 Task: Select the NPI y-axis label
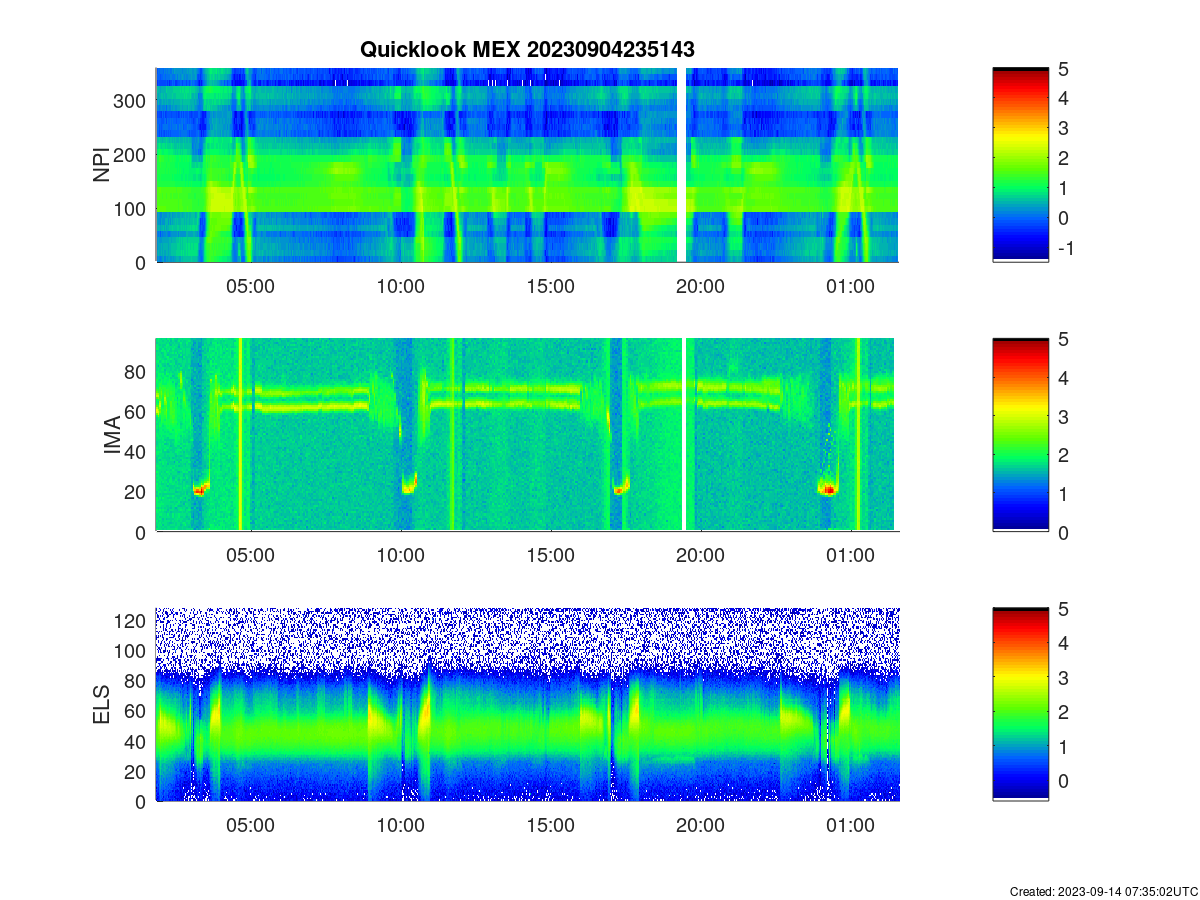pyautogui.click(x=102, y=165)
